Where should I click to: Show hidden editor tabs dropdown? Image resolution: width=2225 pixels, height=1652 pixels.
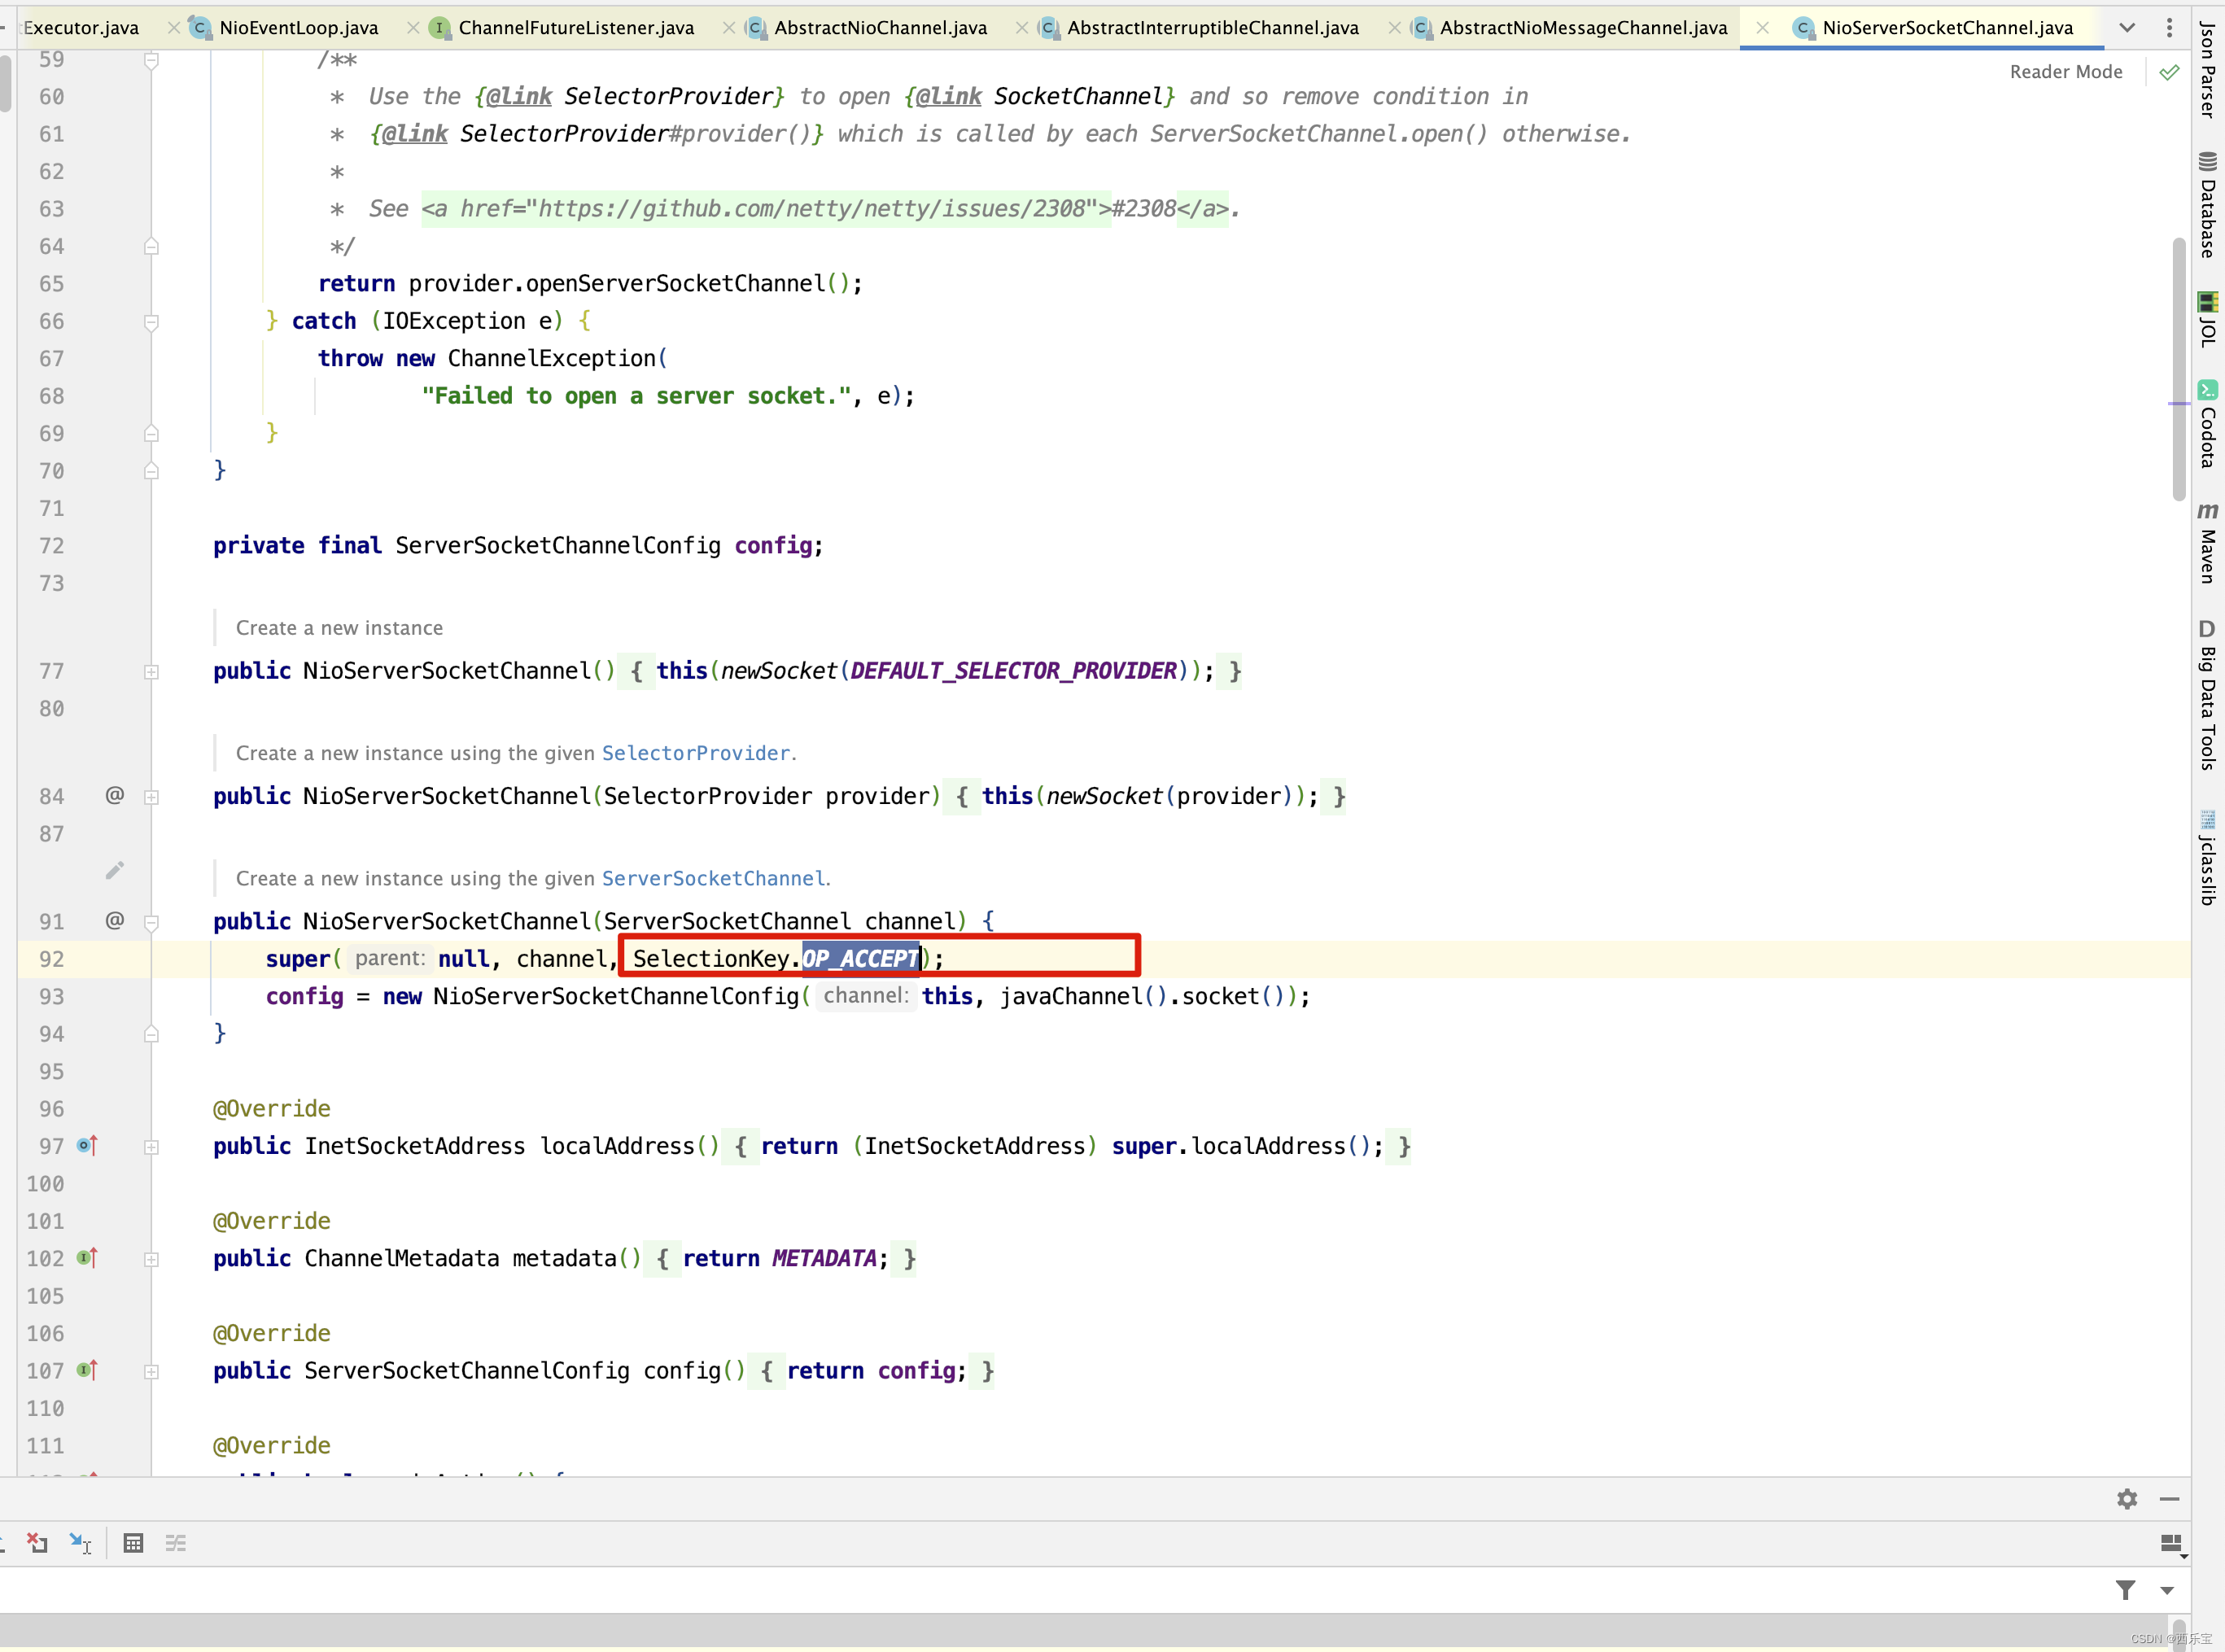coord(2127,27)
